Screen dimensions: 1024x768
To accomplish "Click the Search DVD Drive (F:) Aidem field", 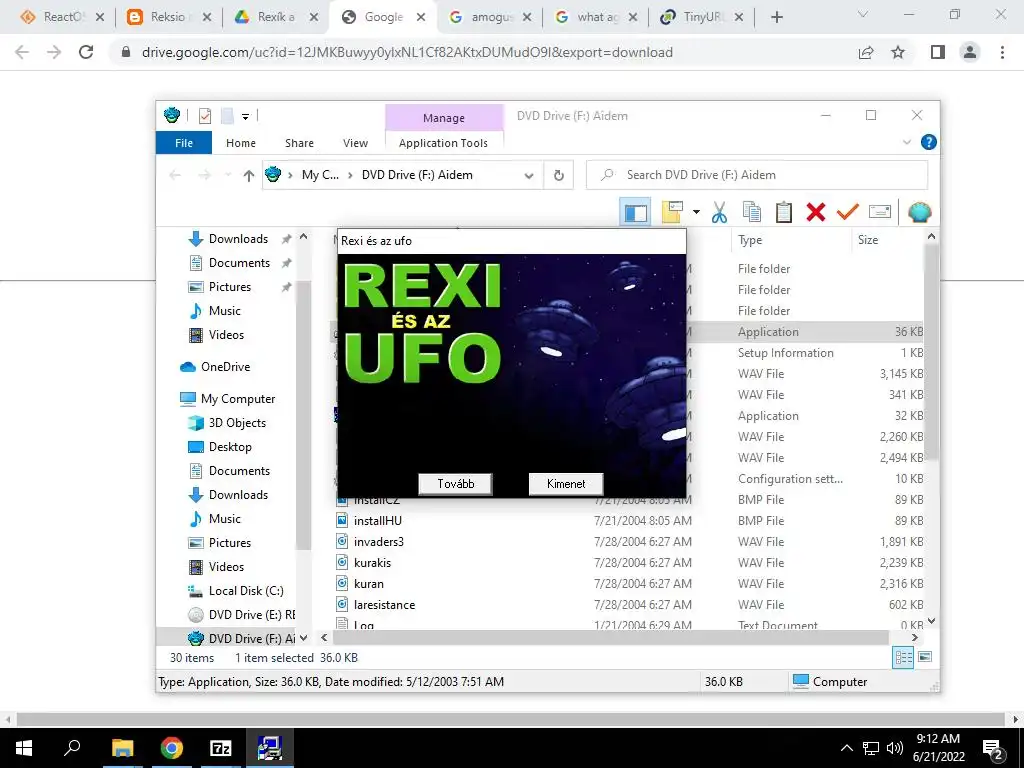I will (x=758, y=175).
